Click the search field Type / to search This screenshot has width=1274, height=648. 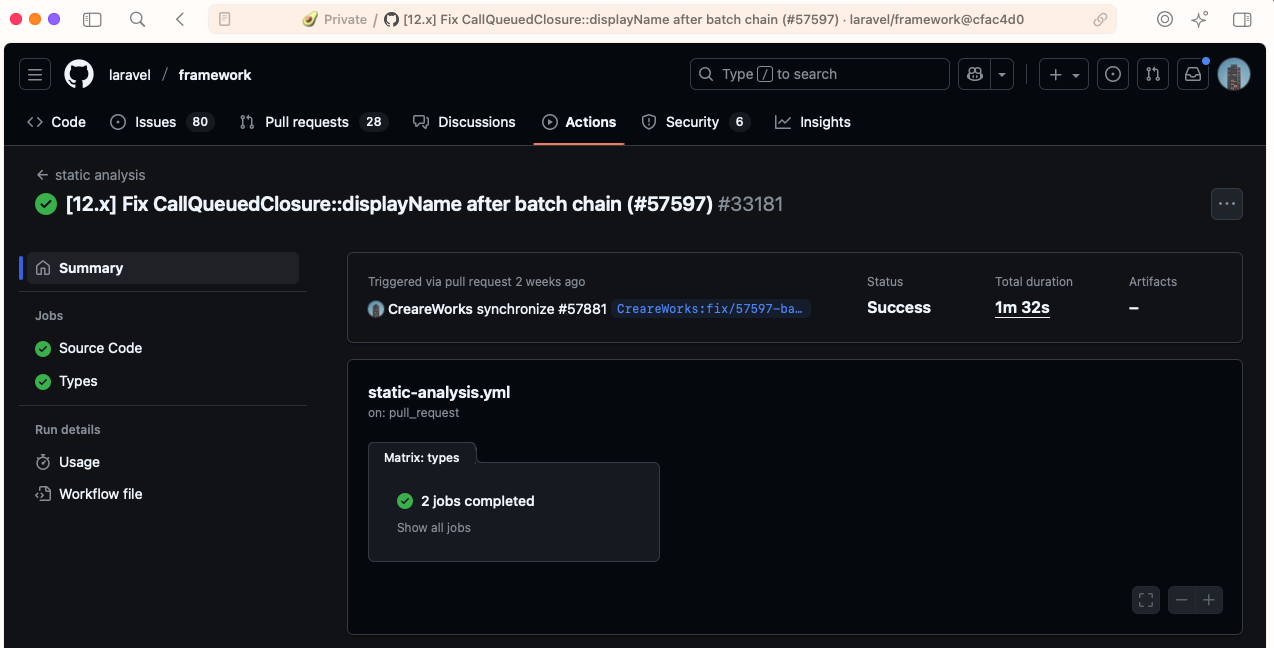pos(820,75)
